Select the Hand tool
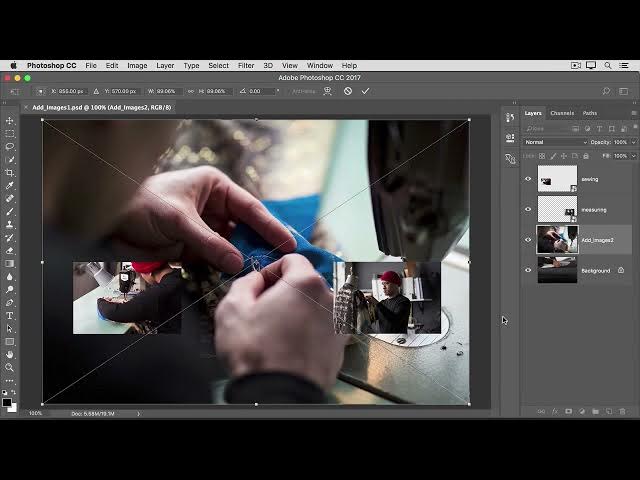The image size is (640, 480). pyautogui.click(x=10, y=354)
